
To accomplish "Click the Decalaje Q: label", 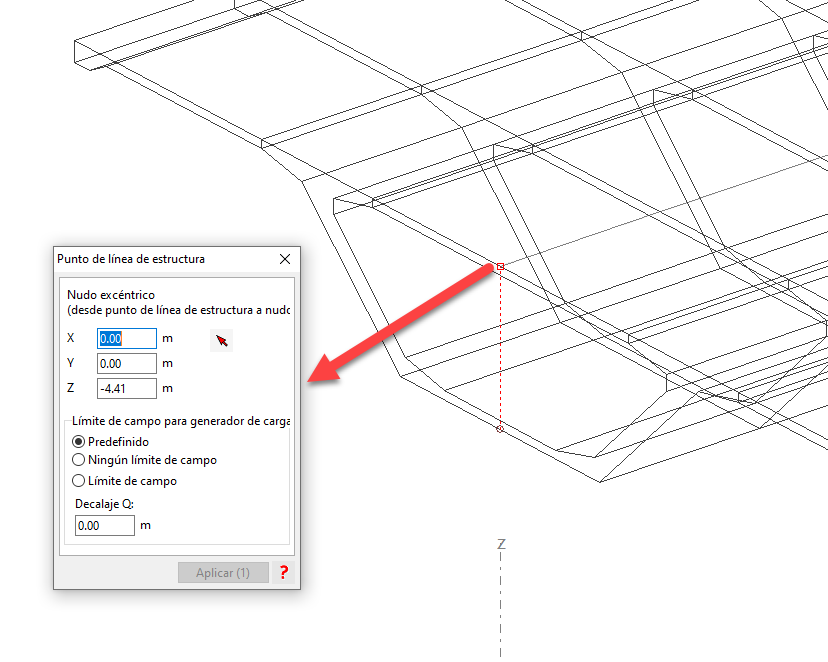I will click(105, 504).
